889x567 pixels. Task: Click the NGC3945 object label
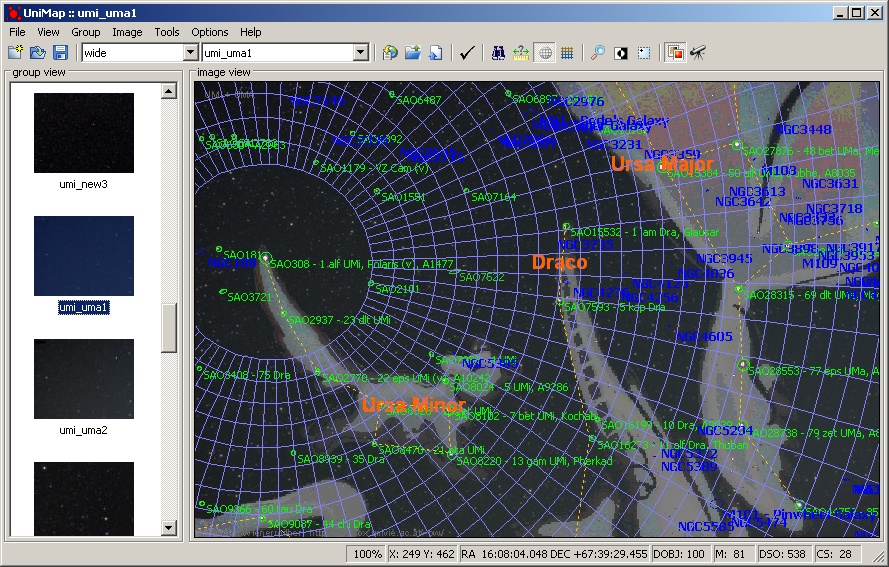point(724,259)
